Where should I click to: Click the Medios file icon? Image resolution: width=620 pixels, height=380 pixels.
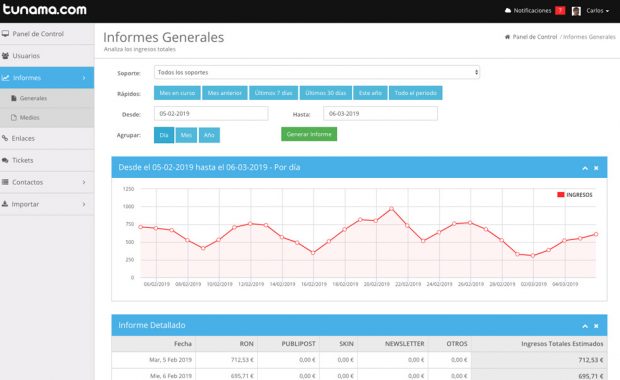(x=14, y=117)
